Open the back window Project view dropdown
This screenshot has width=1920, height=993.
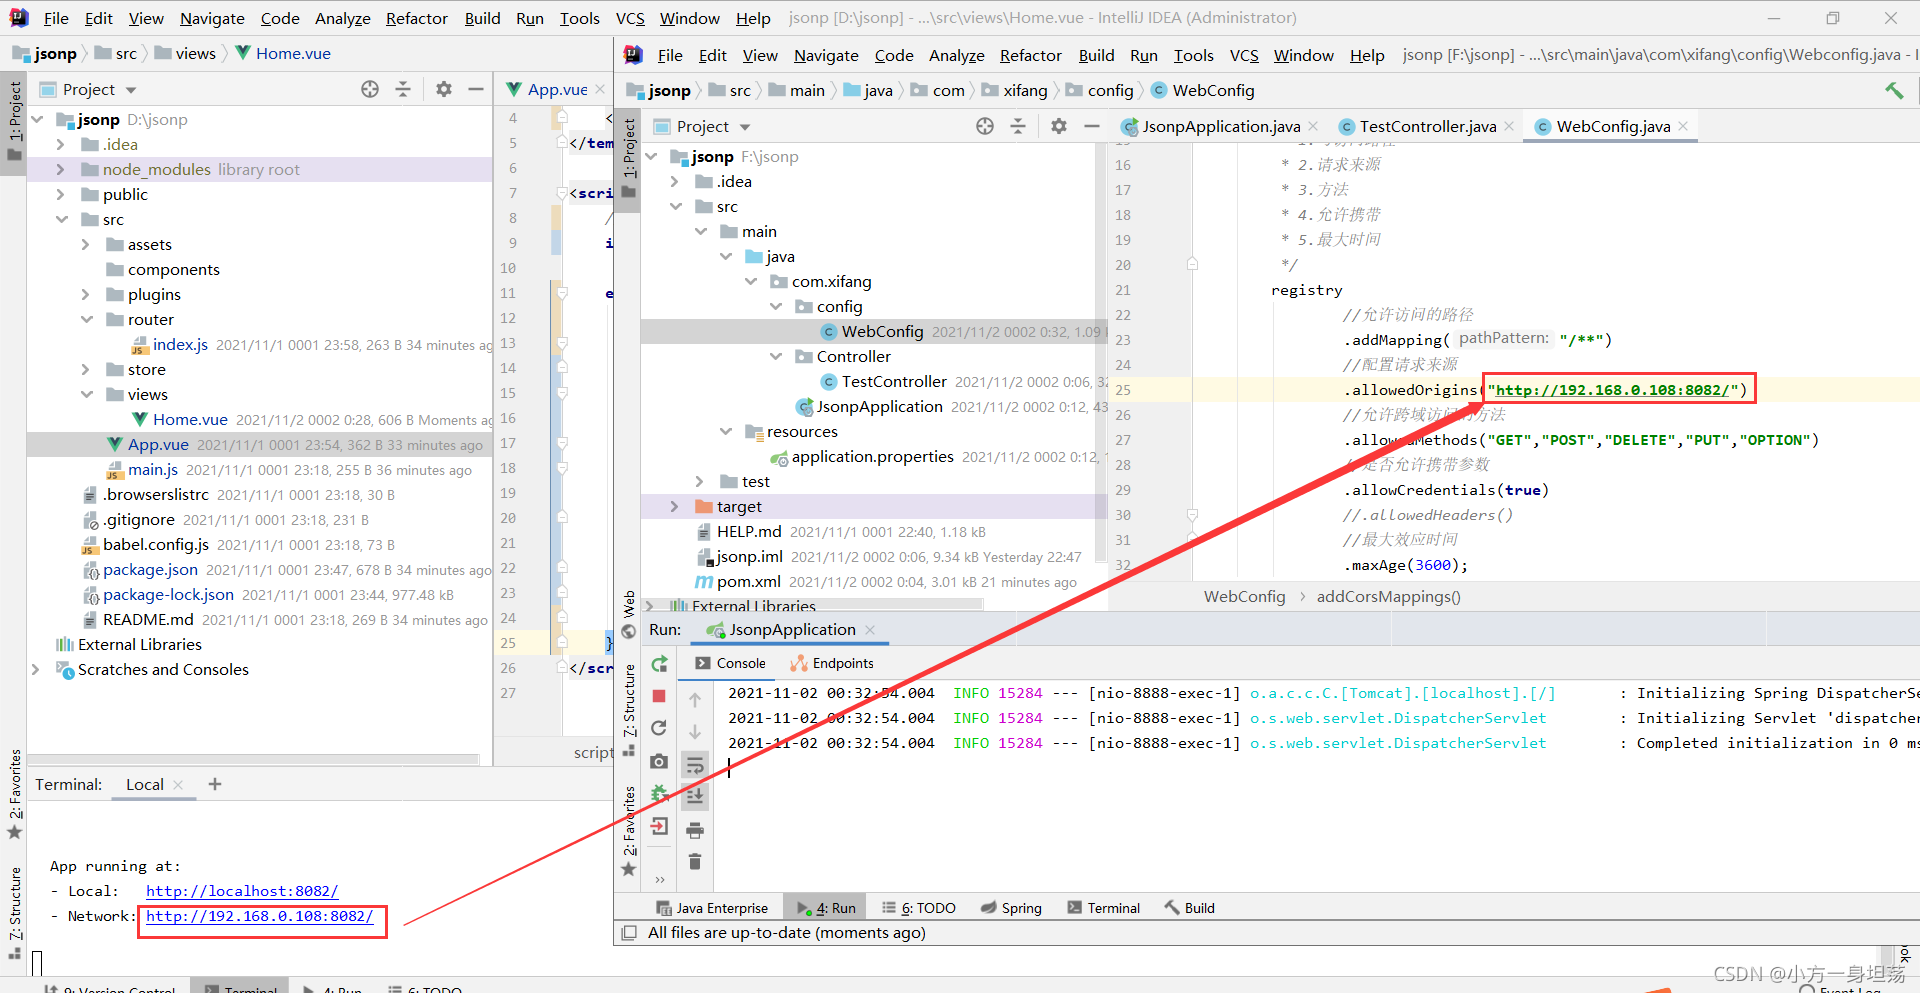point(131,90)
